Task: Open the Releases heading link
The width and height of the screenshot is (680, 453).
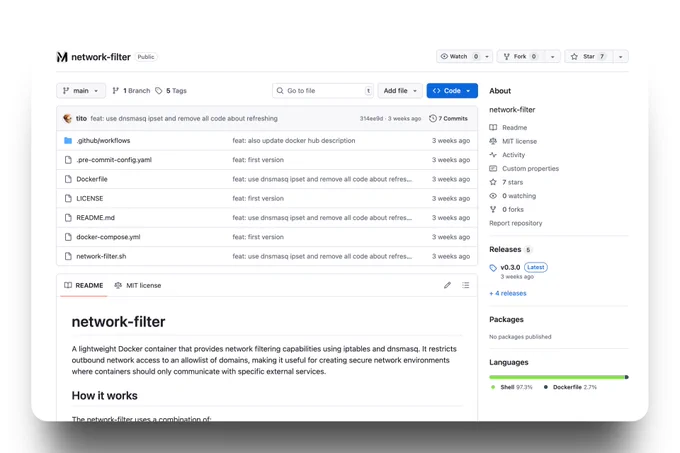Action: [505, 249]
